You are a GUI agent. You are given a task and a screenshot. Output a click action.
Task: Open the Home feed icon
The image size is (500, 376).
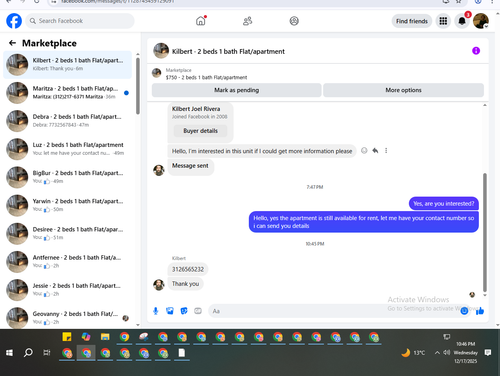[201, 21]
